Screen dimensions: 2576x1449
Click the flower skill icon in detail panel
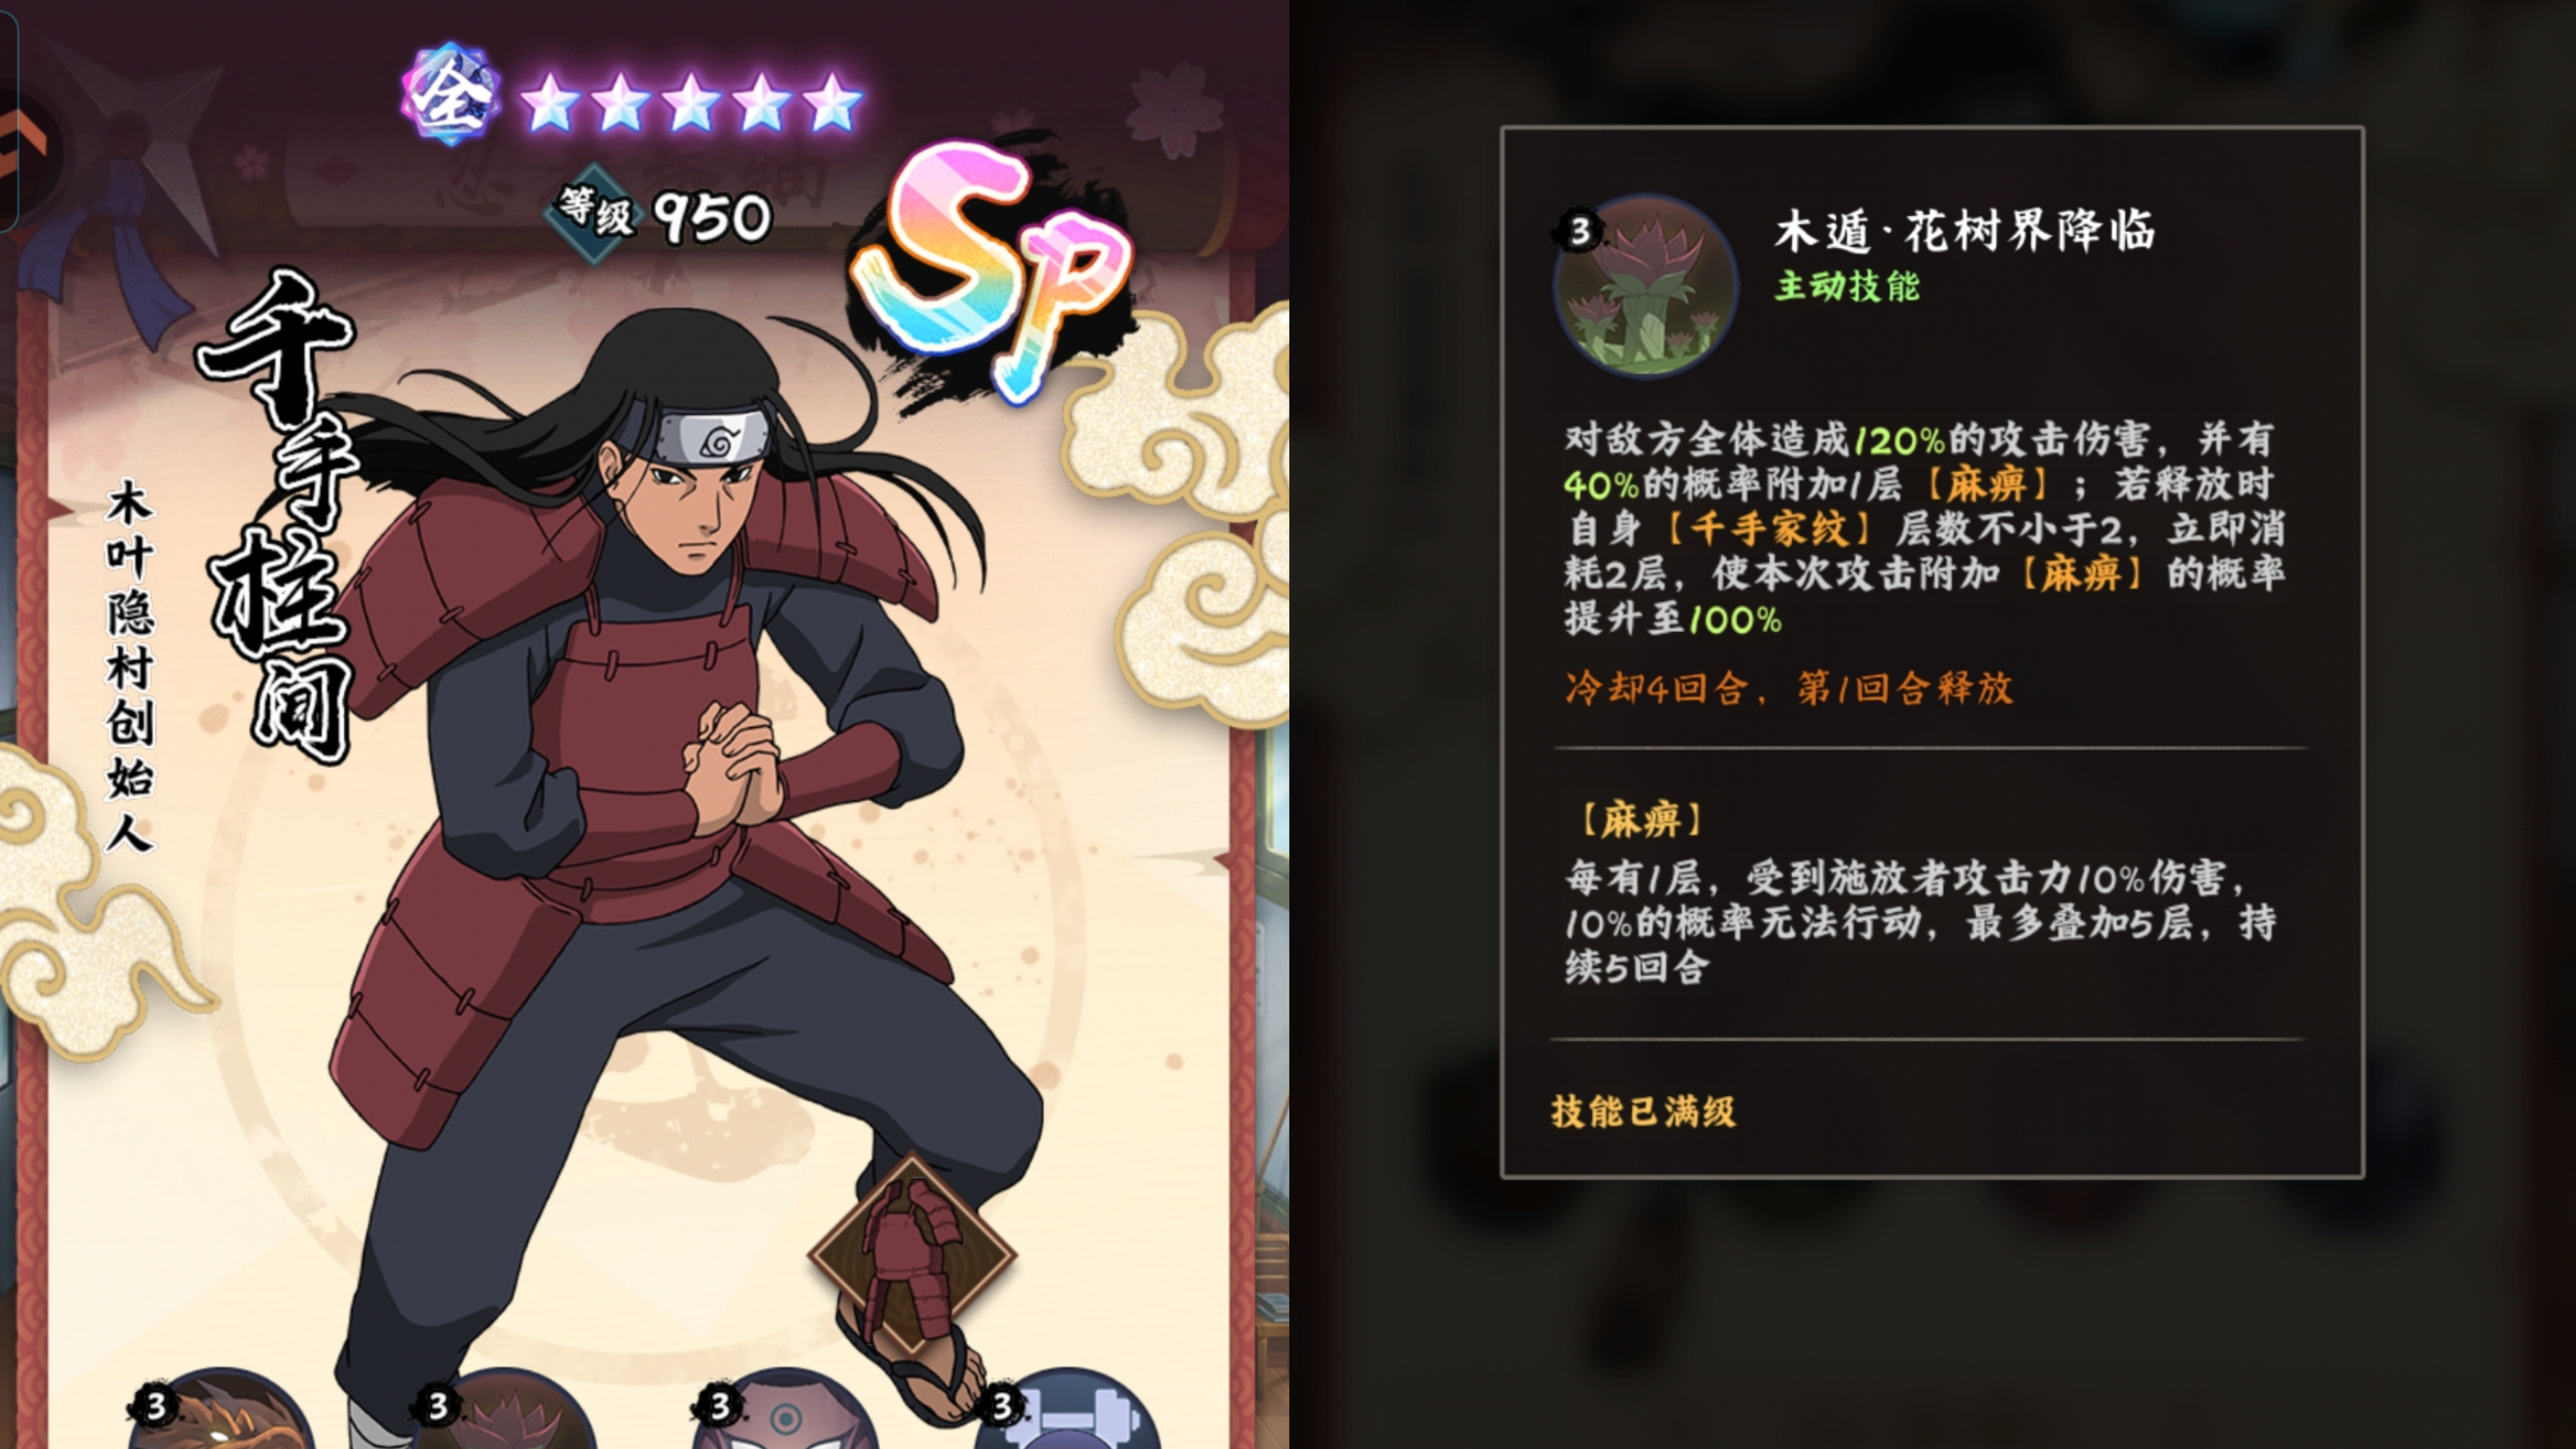1645,285
